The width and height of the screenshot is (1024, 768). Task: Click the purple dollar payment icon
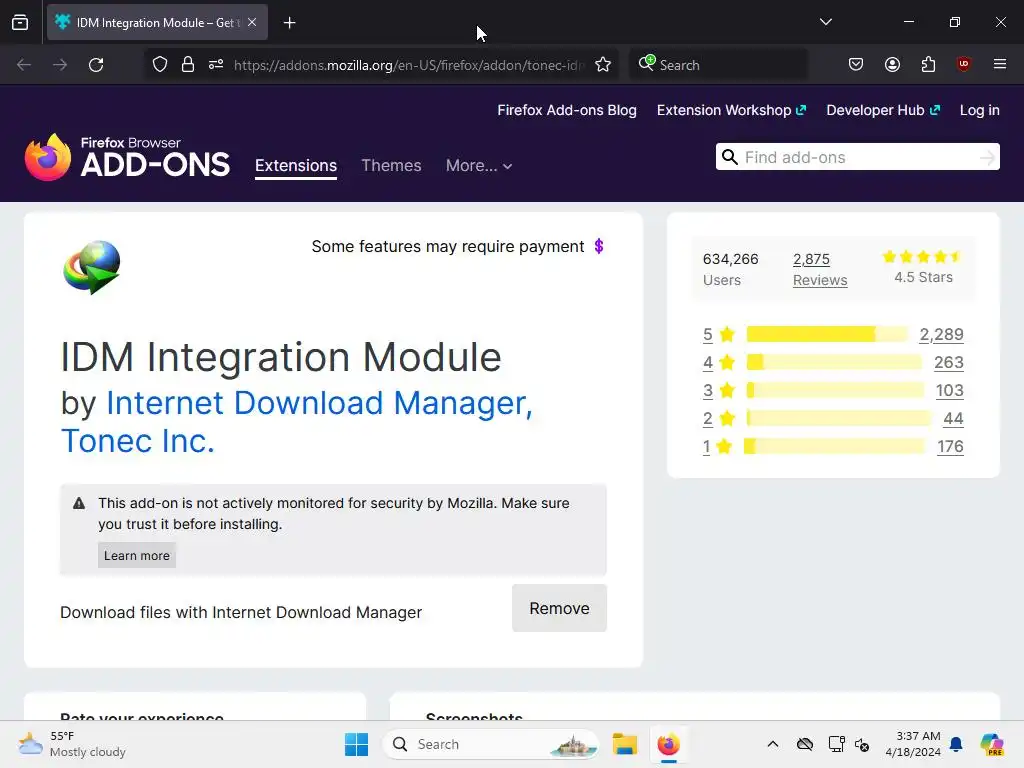tap(599, 246)
